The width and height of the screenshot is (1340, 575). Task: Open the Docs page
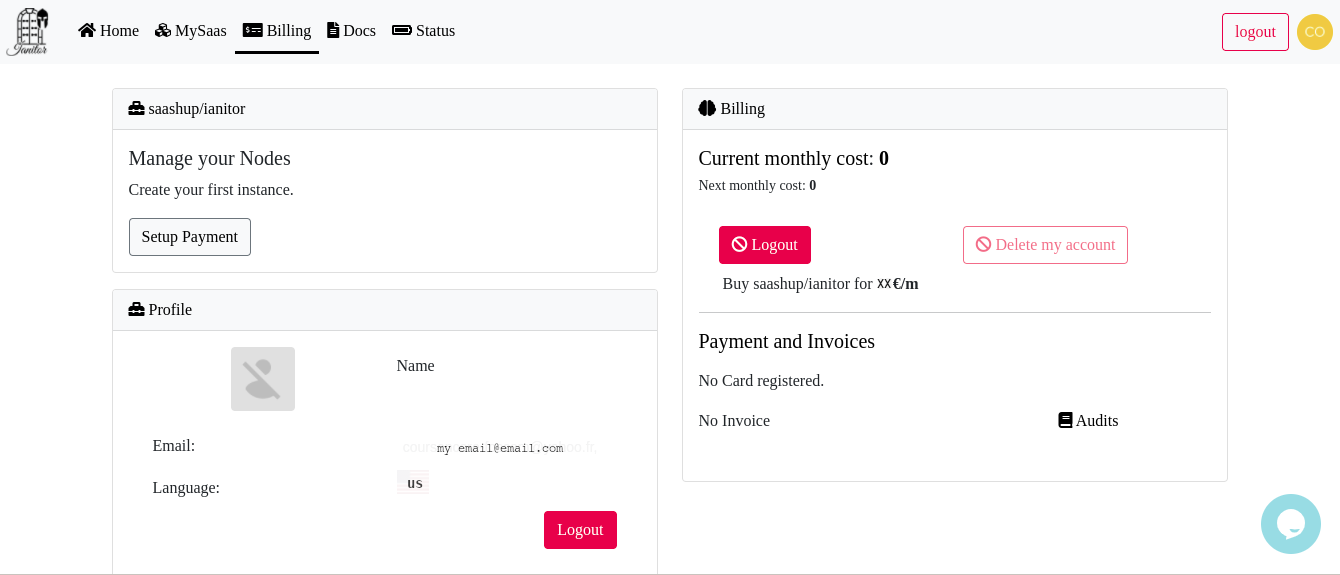[351, 31]
